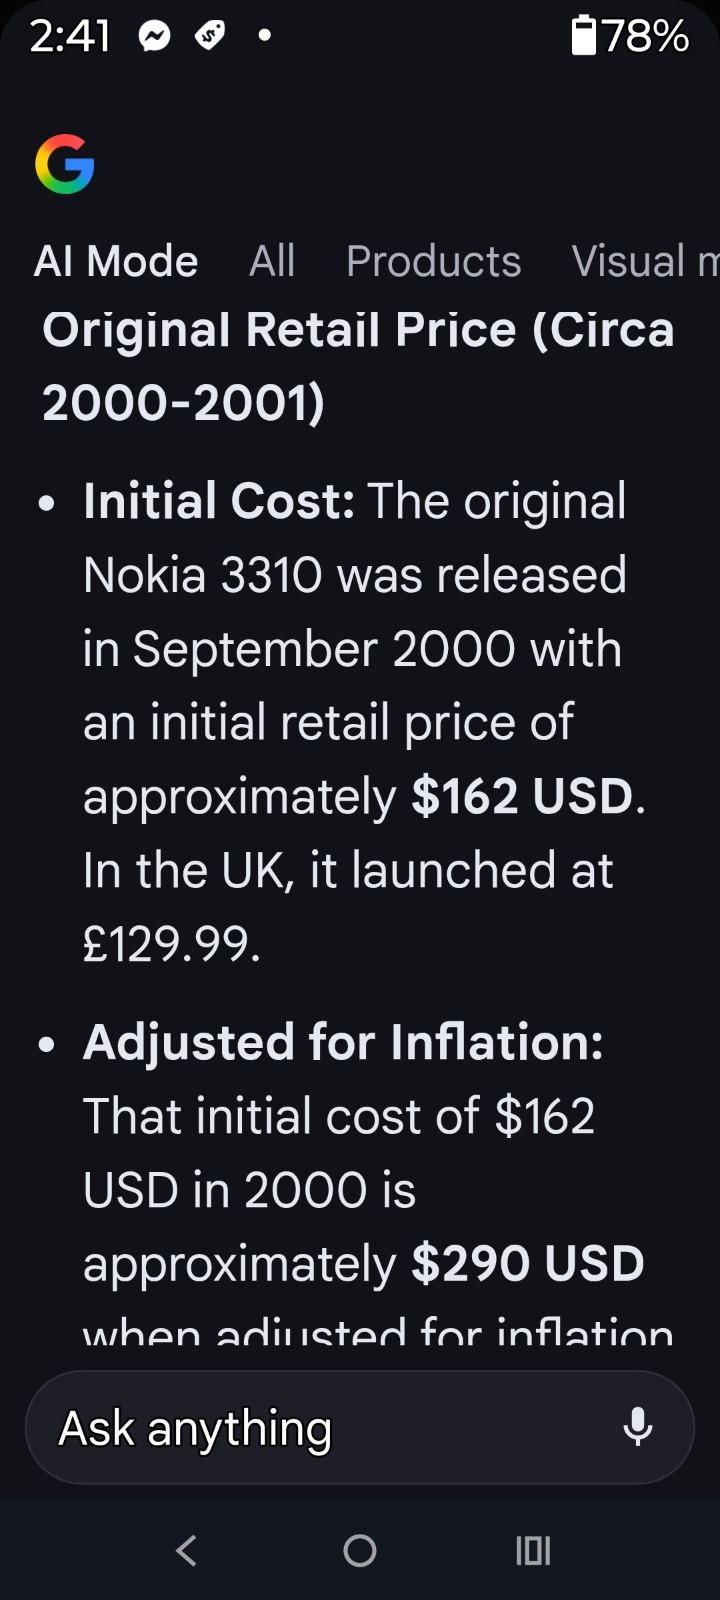
Task: Tap the battery icon in status bar
Action: (x=583, y=36)
